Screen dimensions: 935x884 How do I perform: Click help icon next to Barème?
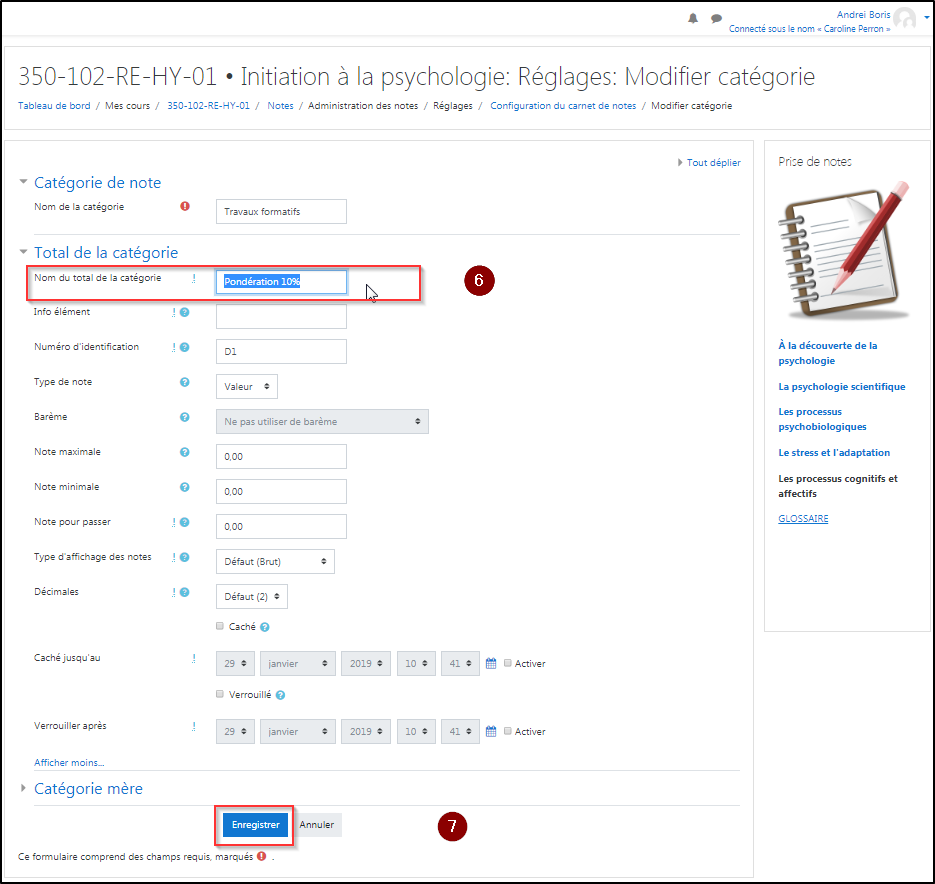click(x=184, y=417)
